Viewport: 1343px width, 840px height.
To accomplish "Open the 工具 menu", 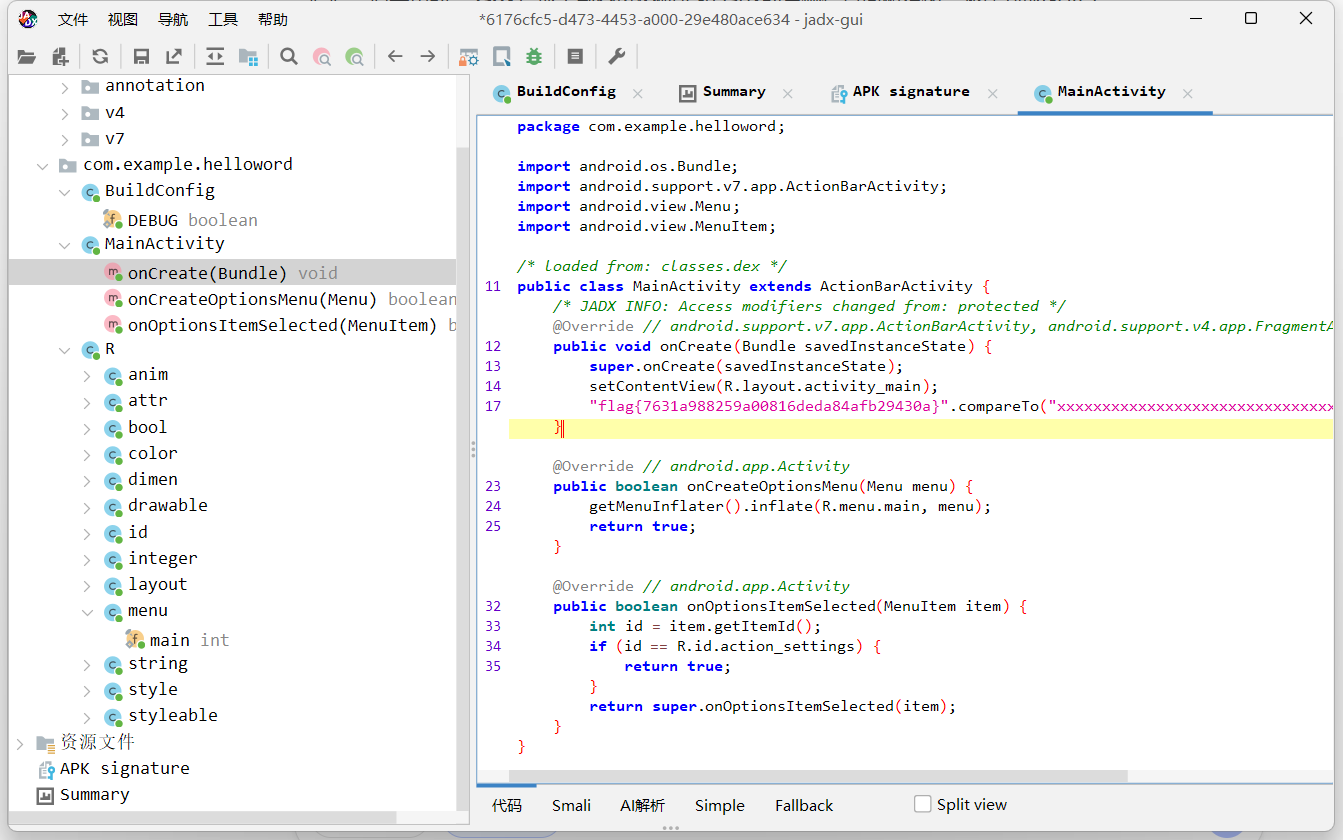I will [x=223, y=19].
